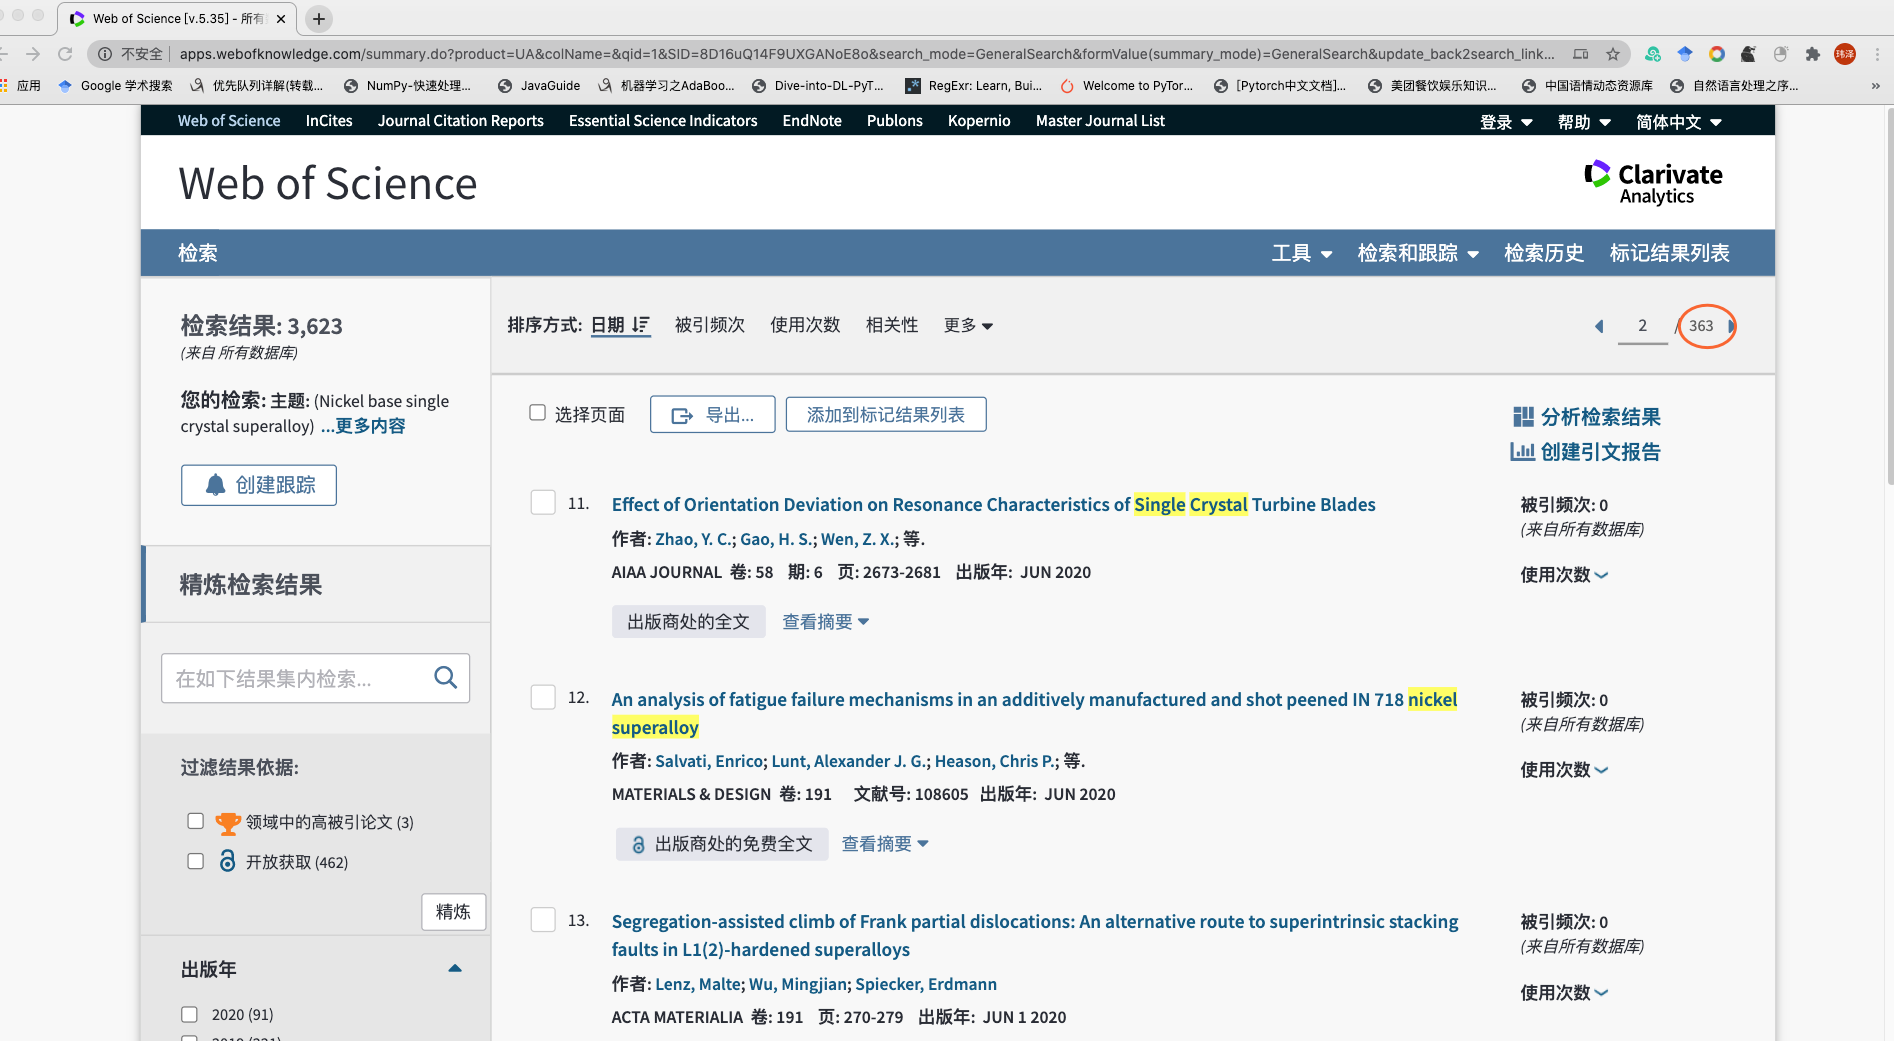Open EndNote in top navigation

(x=812, y=121)
